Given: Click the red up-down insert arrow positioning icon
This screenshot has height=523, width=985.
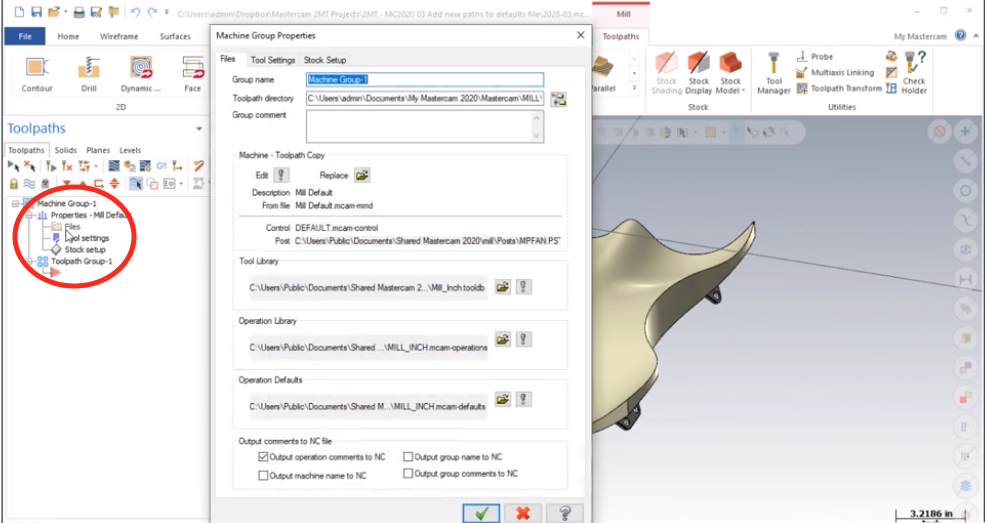Looking at the screenshot, I should [114, 183].
